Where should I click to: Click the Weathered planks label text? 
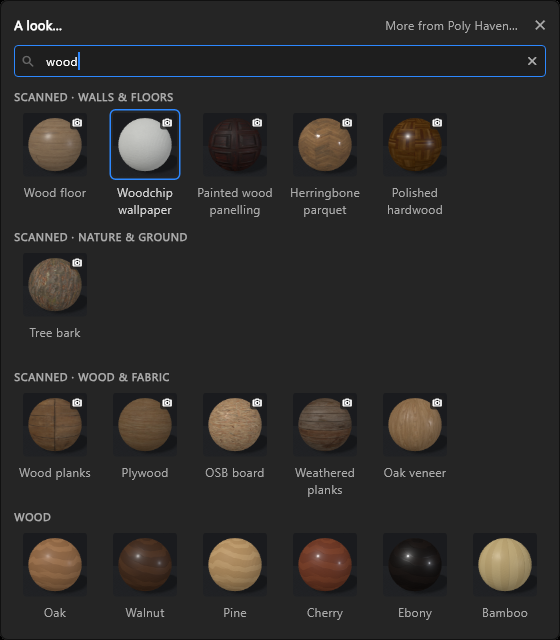(325, 481)
